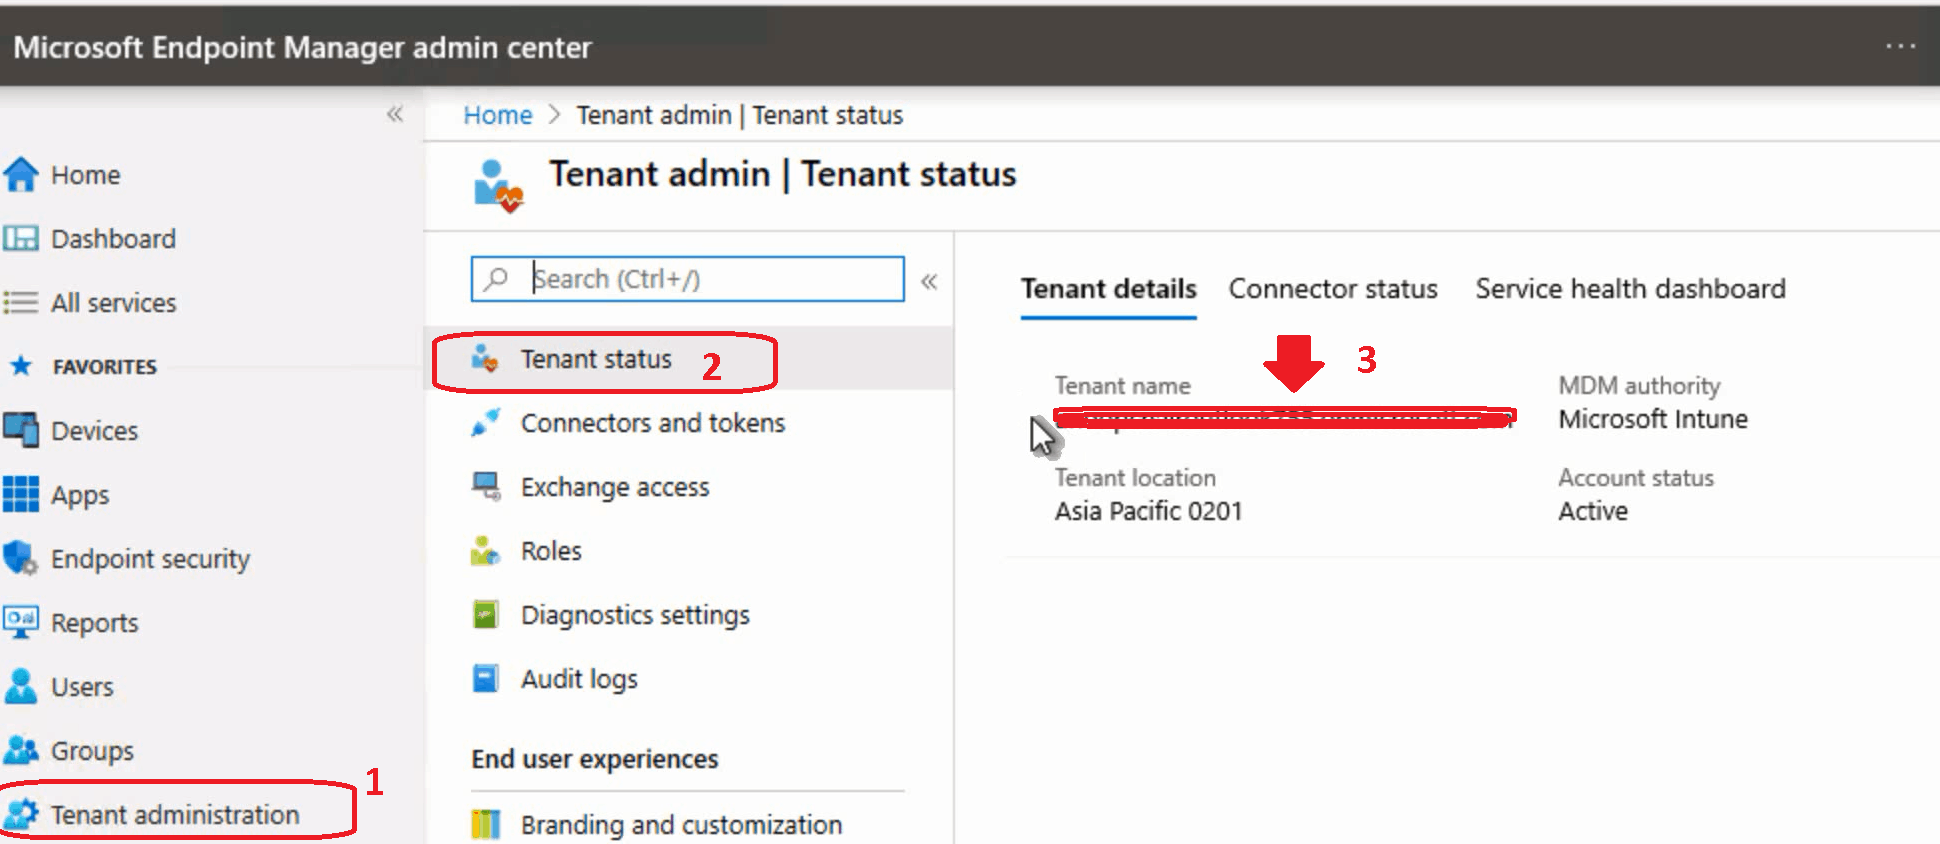Click the All services list icon
The width and height of the screenshot is (1940, 844).
pyautogui.click(x=21, y=302)
